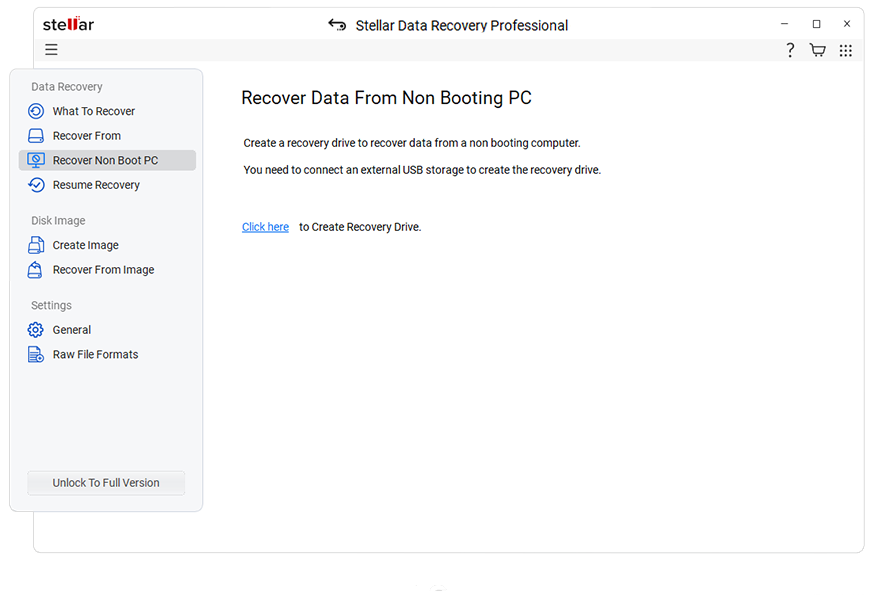Click the Recover From drive icon

(x=36, y=136)
